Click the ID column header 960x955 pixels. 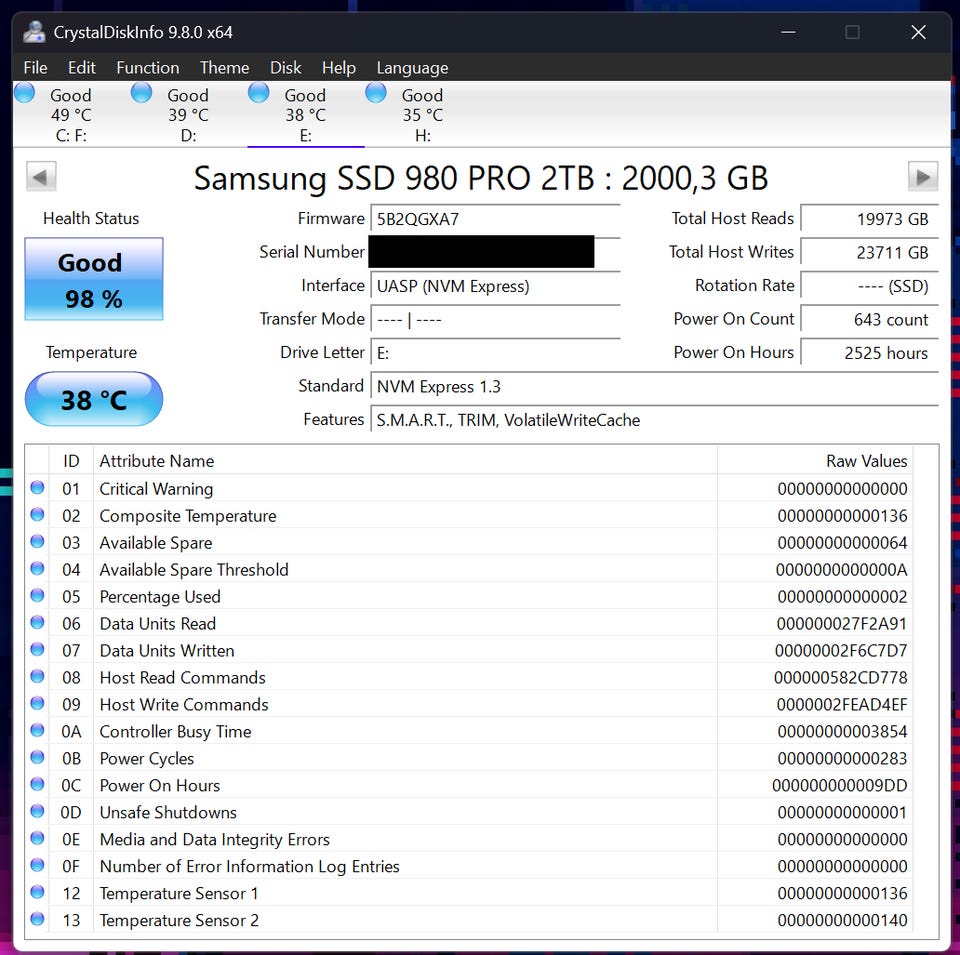pyautogui.click(x=71, y=461)
